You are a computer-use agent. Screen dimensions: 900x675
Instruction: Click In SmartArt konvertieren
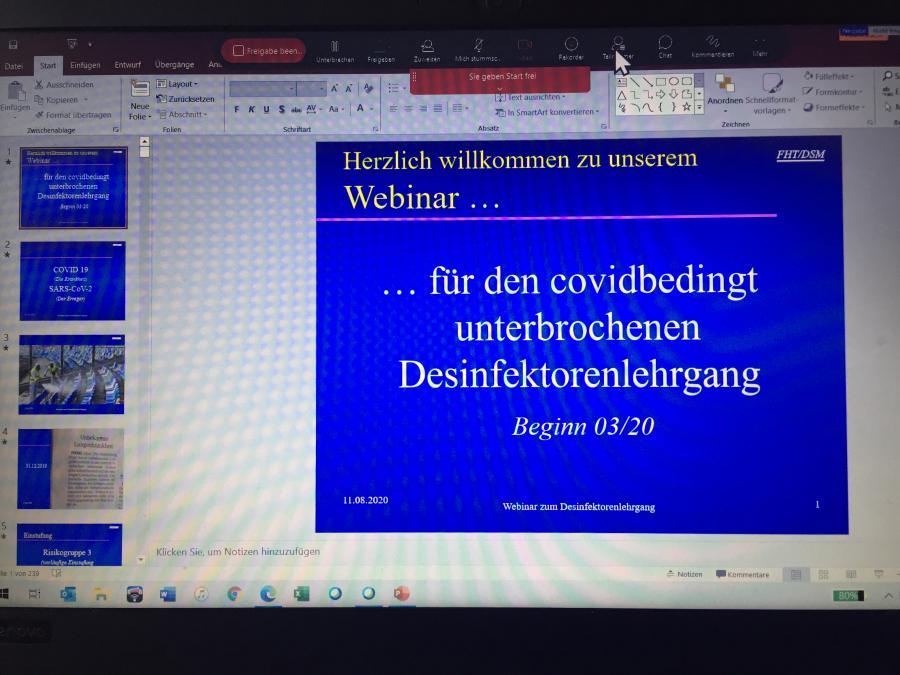[548, 112]
